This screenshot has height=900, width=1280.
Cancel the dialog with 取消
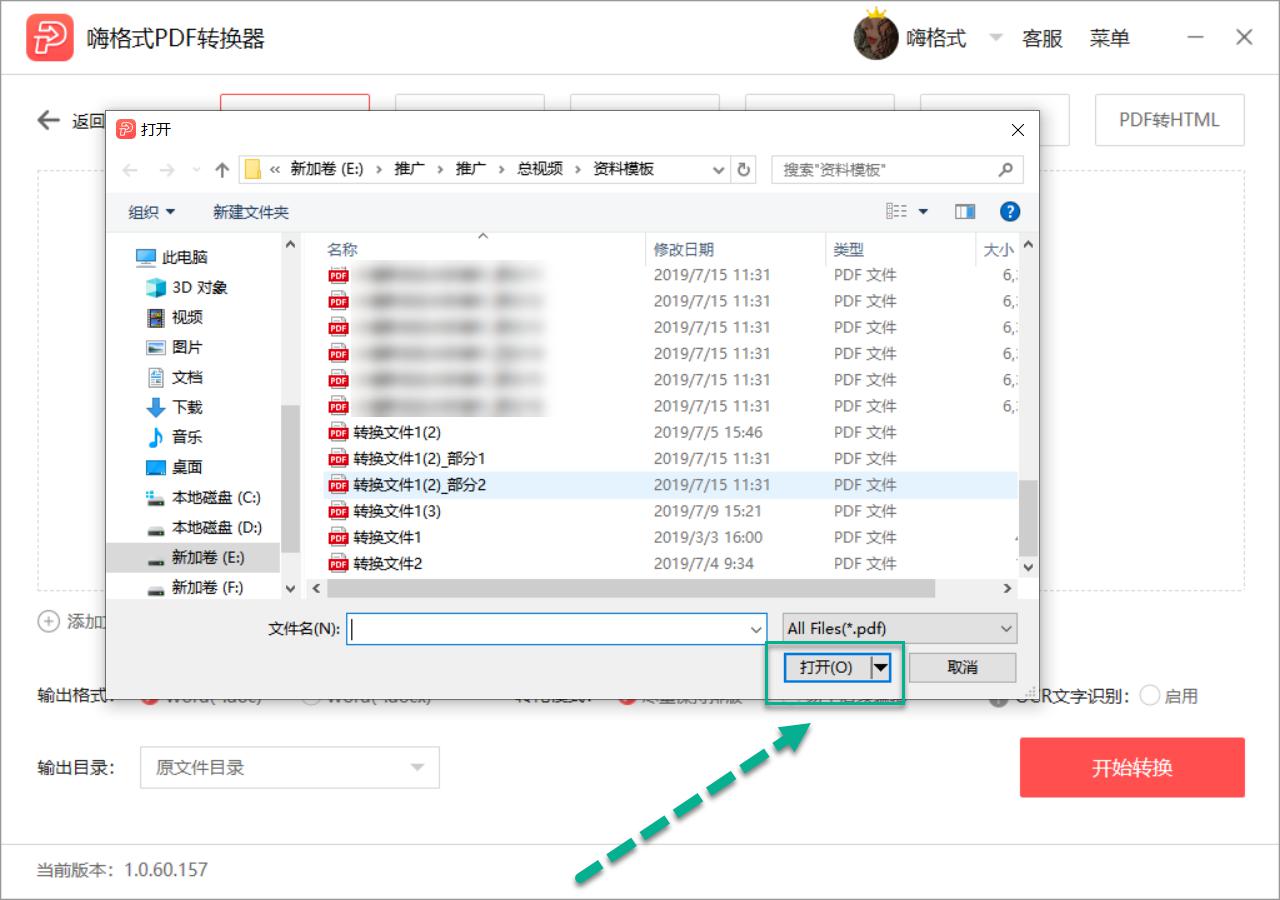962,667
